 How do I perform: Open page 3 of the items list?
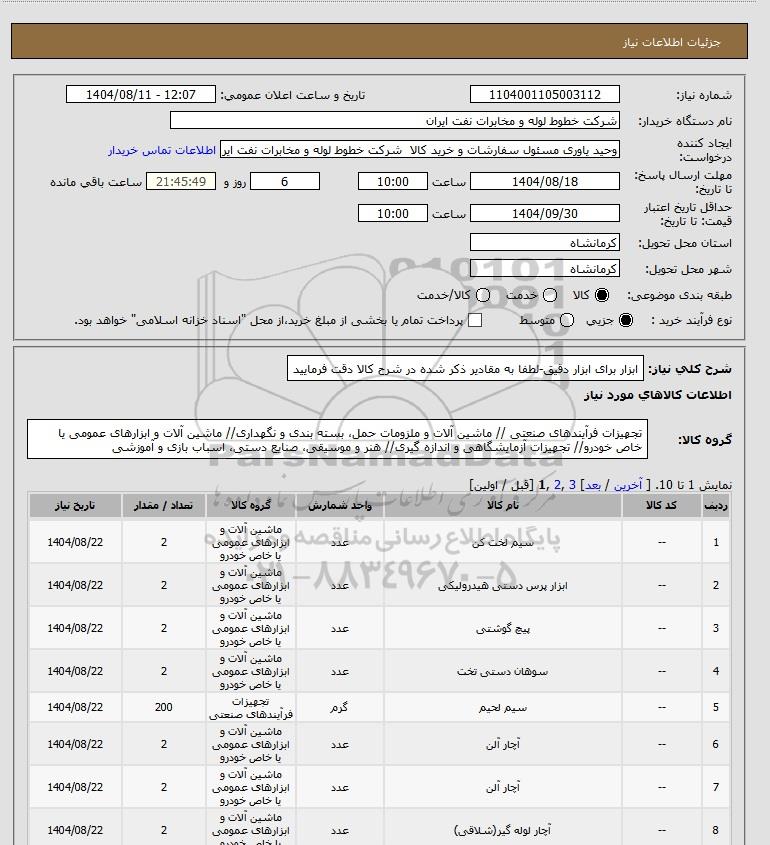573,486
